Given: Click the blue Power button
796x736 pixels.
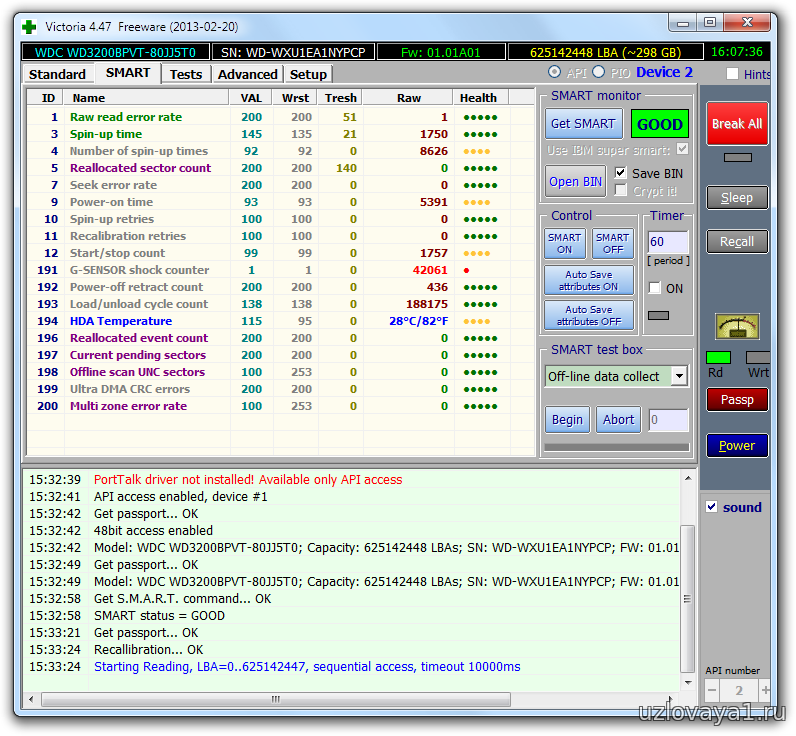Looking at the screenshot, I should pos(737,446).
